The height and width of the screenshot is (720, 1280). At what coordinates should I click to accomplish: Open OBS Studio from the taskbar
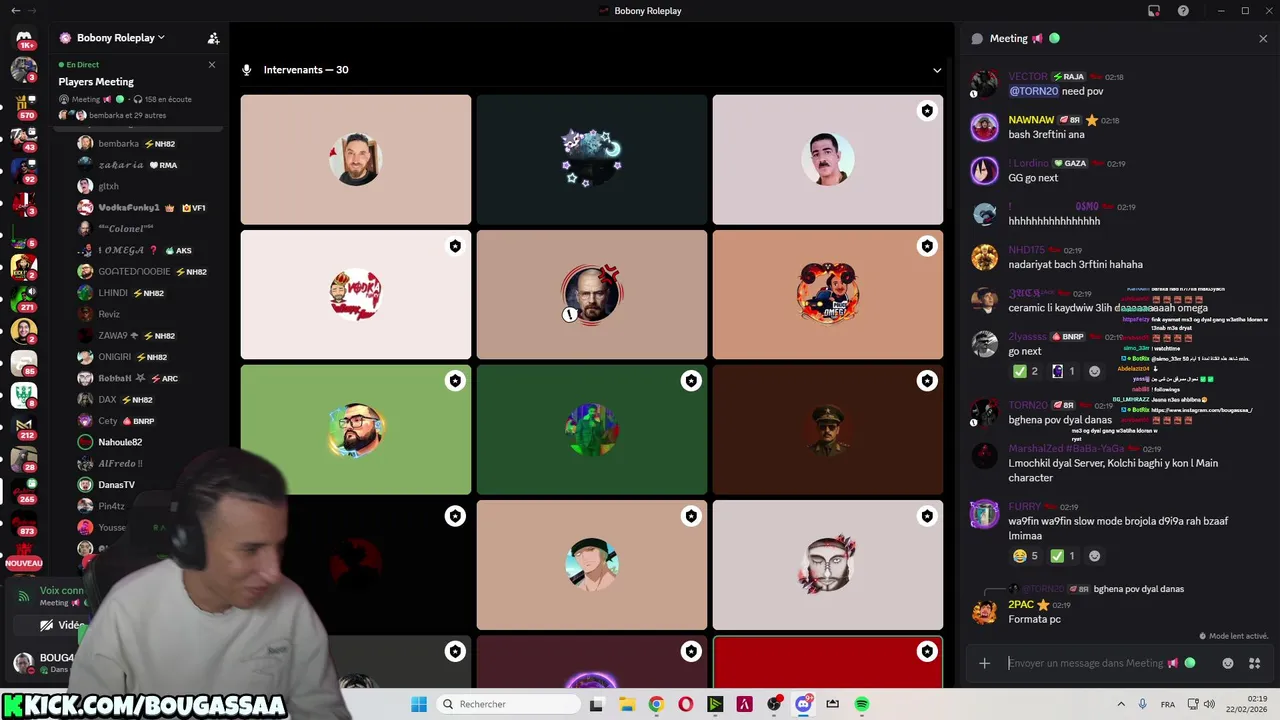(774, 704)
